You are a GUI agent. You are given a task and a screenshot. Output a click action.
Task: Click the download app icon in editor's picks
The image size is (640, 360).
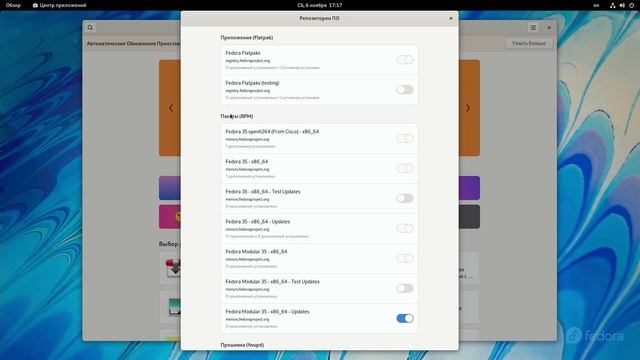pyautogui.click(x=173, y=268)
